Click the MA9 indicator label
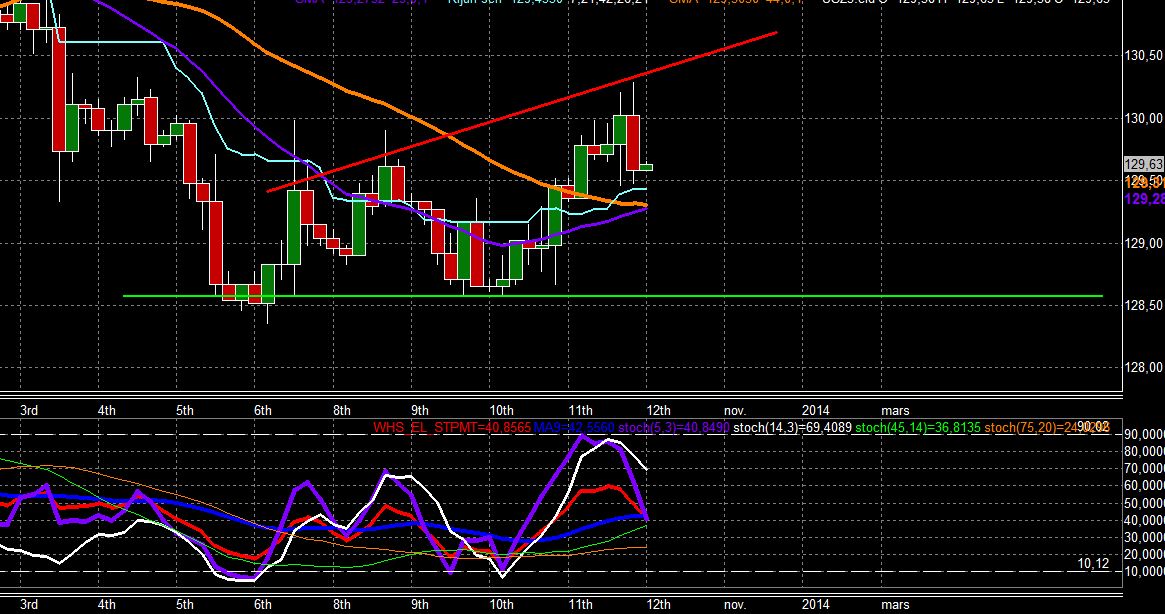Viewport: 1165px width, 614px height. (x=574, y=427)
